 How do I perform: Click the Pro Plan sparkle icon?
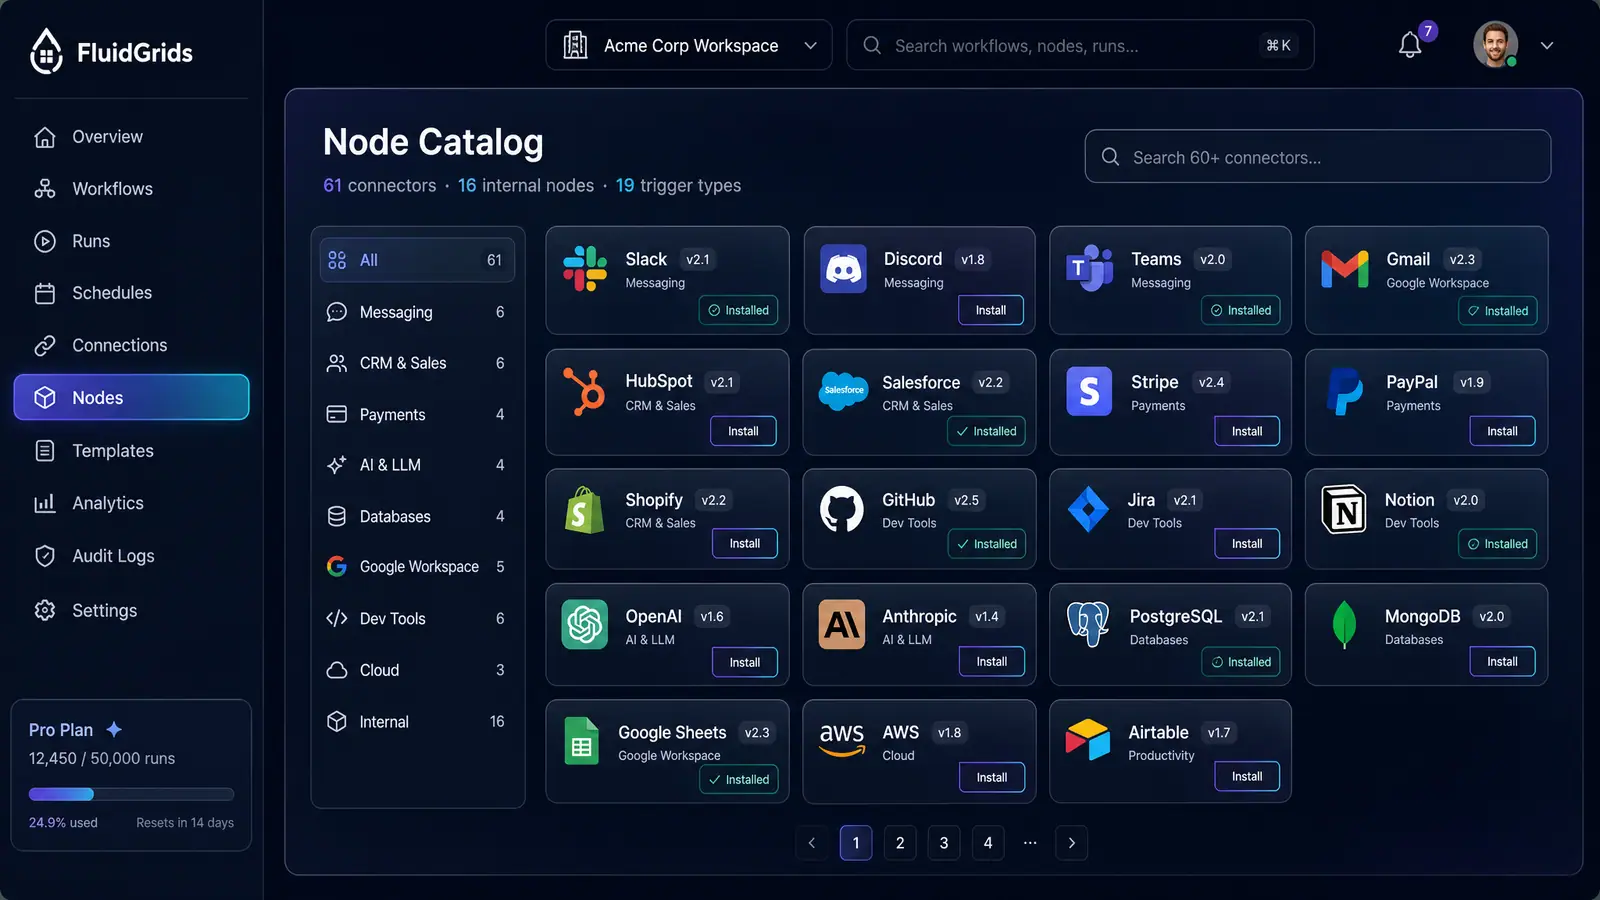(x=114, y=729)
